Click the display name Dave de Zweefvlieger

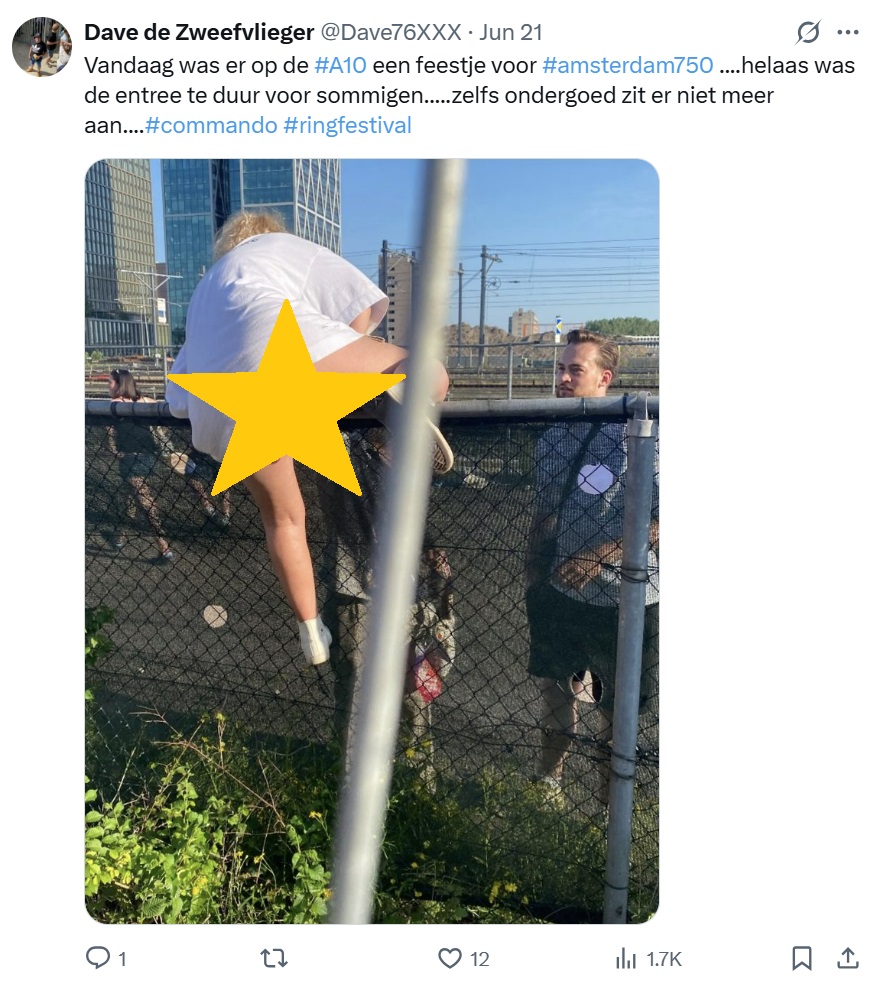pos(199,32)
